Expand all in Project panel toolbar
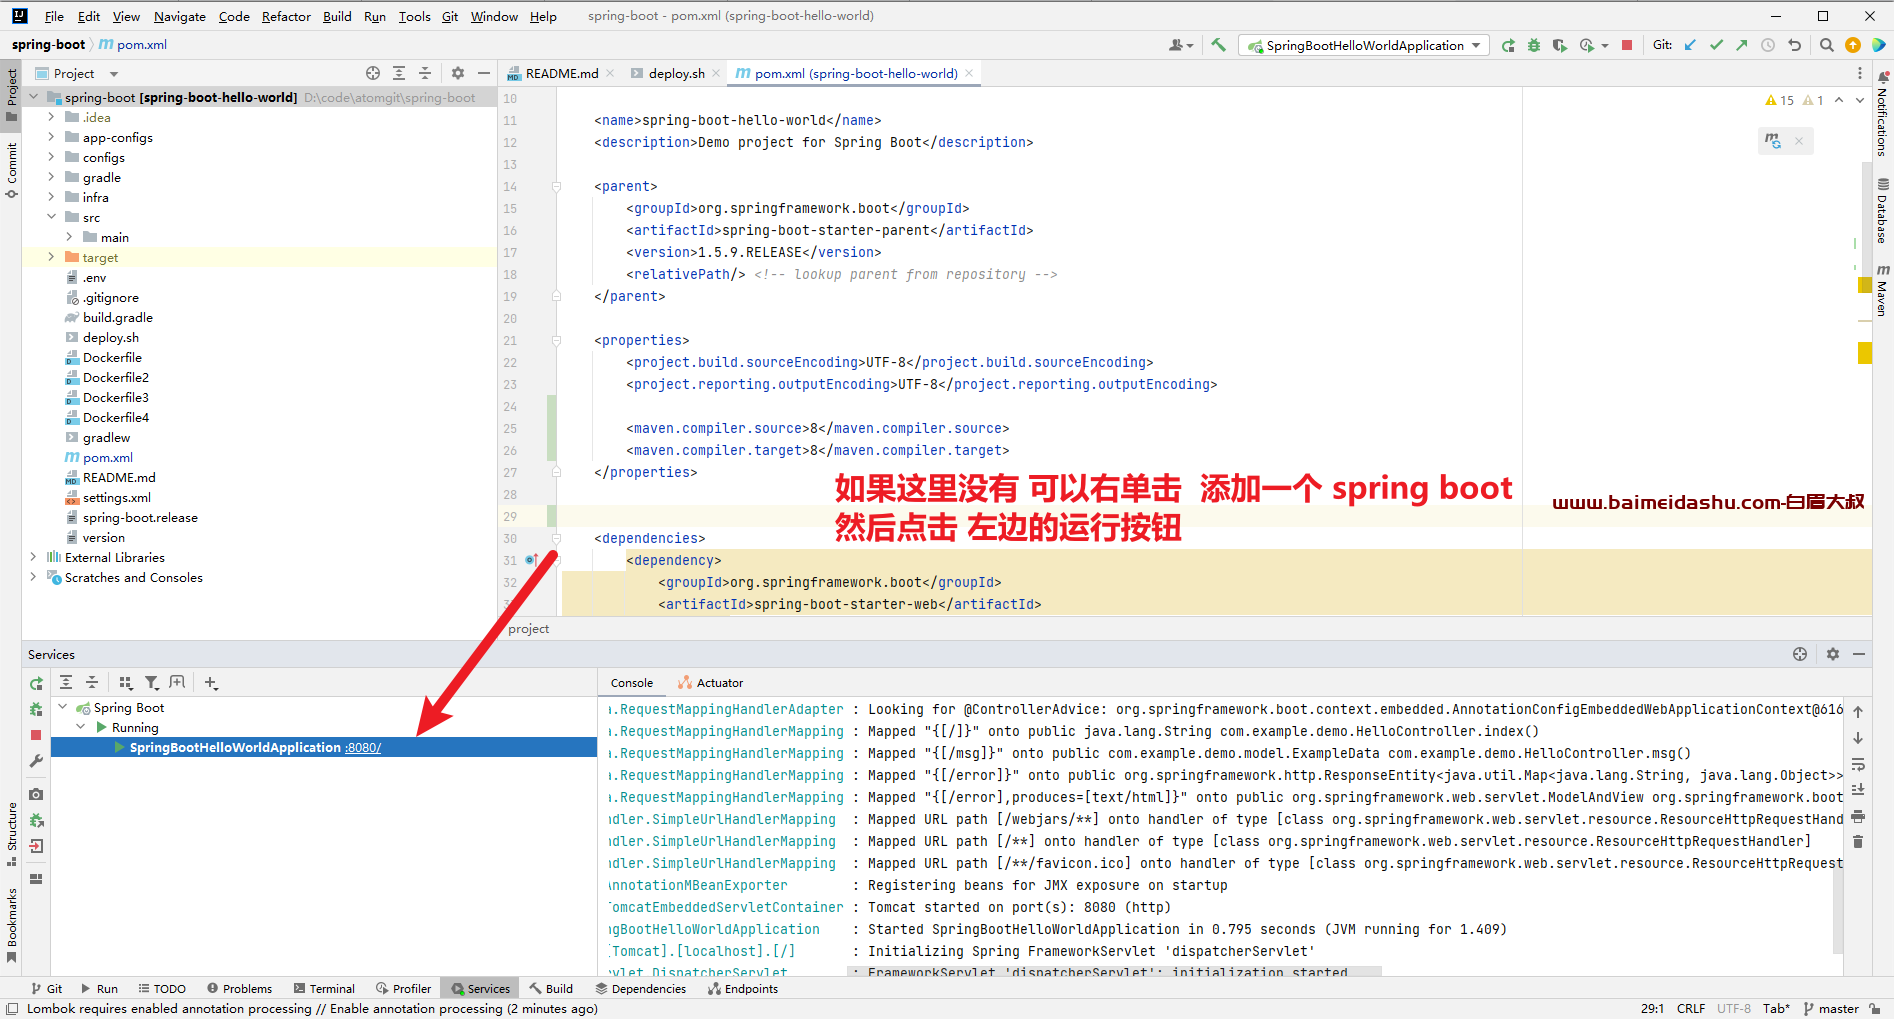The image size is (1894, 1019). click(399, 73)
